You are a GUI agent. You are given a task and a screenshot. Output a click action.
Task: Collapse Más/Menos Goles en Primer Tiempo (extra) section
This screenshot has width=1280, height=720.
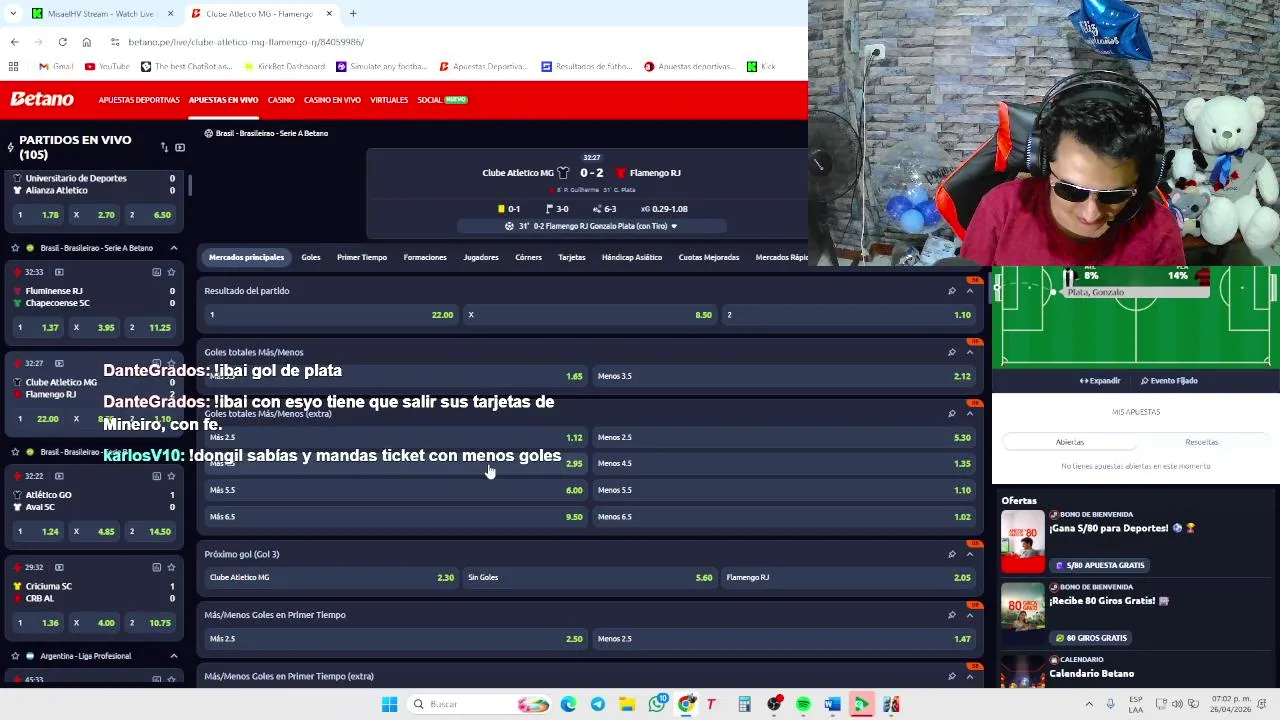pyautogui.click(x=969, y=676)
